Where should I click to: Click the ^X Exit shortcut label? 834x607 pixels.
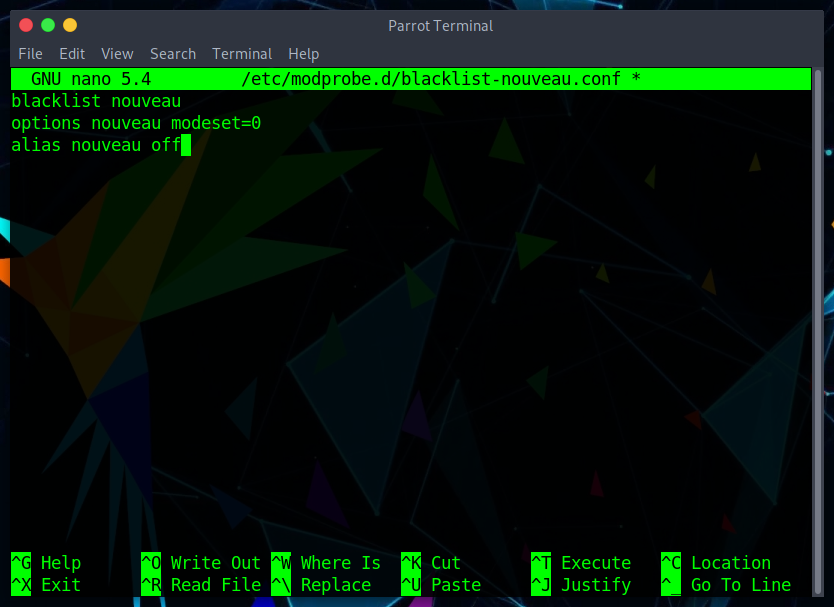[47, 585]
